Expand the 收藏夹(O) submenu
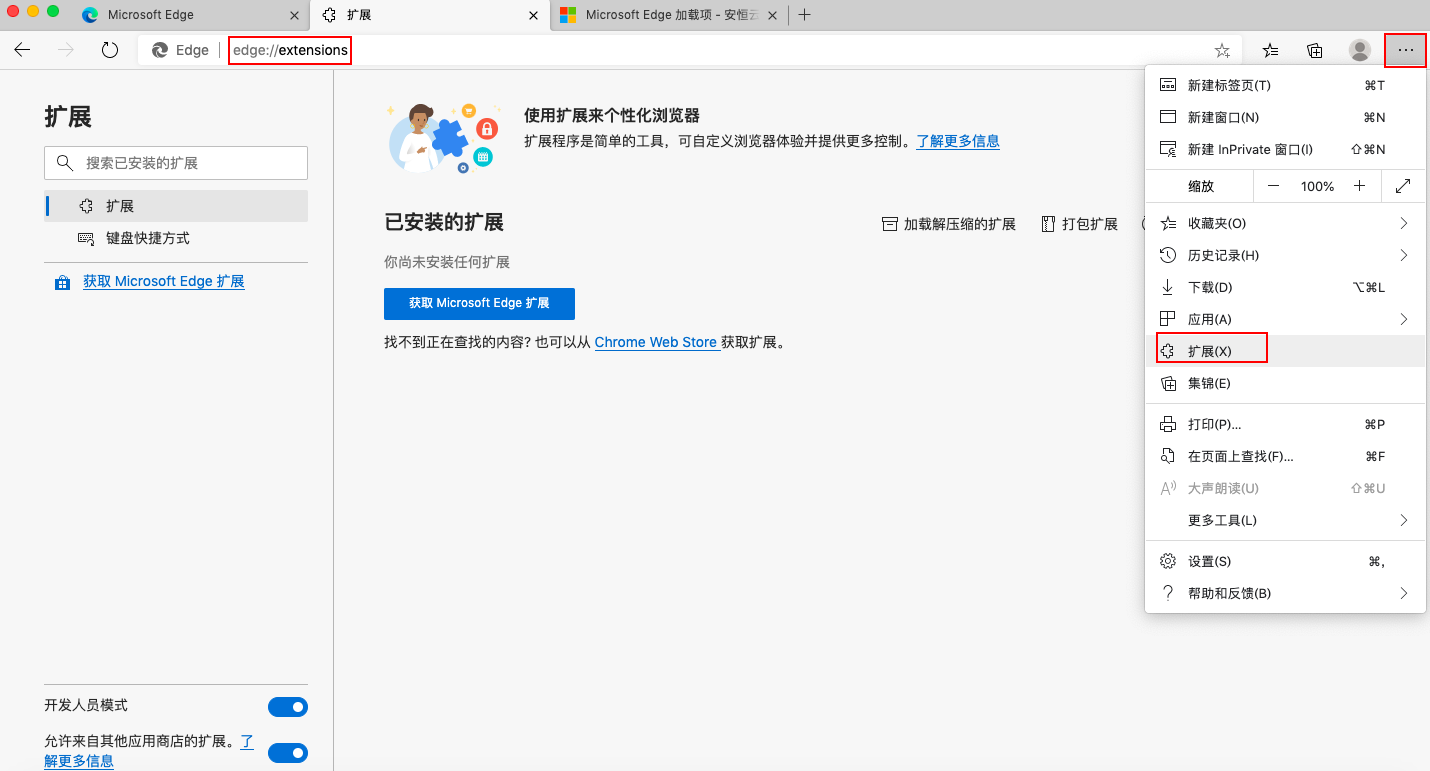Image resolution: width=1430 pixels, height=771 pixels. tap(1285, 224)
